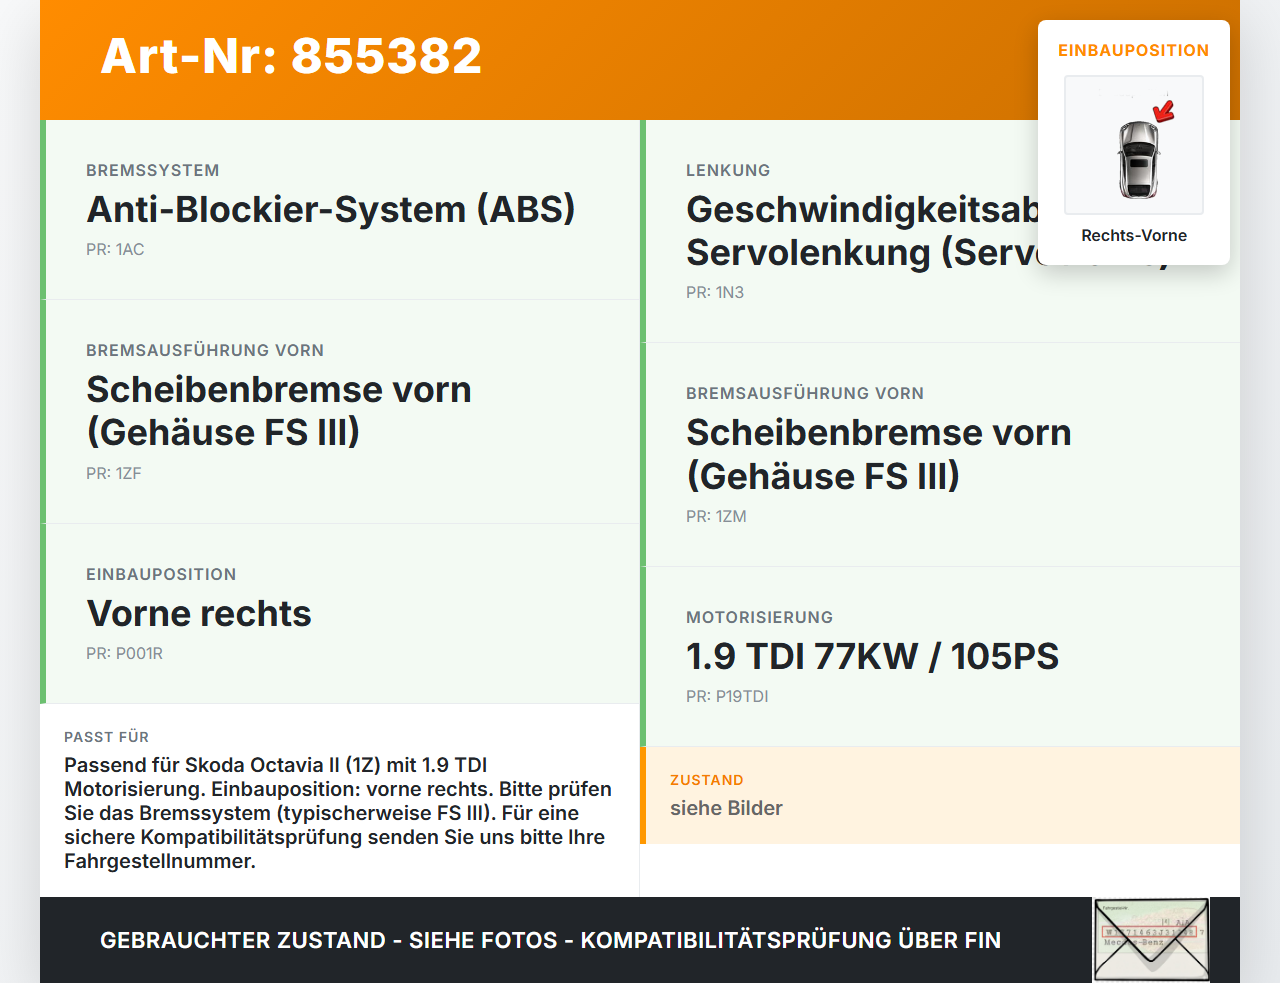1280x983 pixels.
Task: Click the car diagram with red arrow
Action: pyautogui.click(x=1134, y=145)
